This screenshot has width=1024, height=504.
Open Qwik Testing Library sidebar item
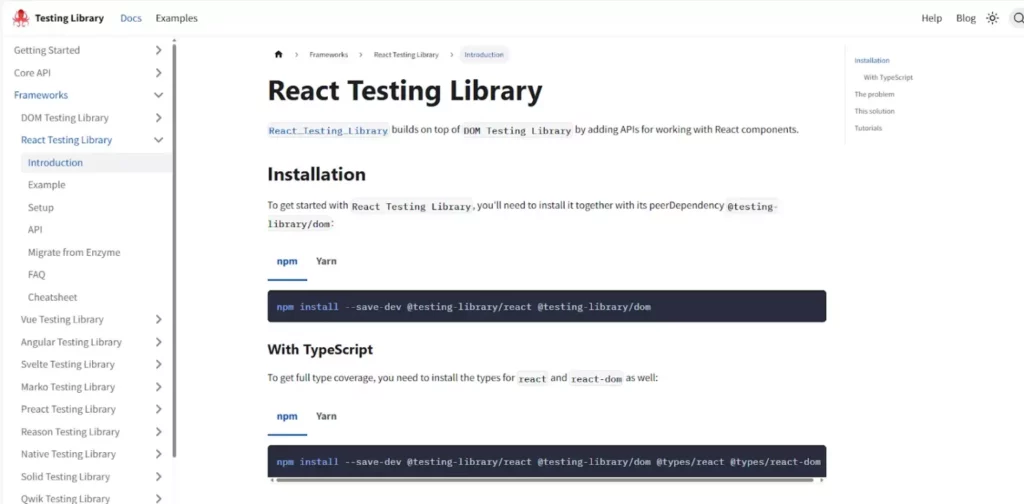[x=65, y=499]
